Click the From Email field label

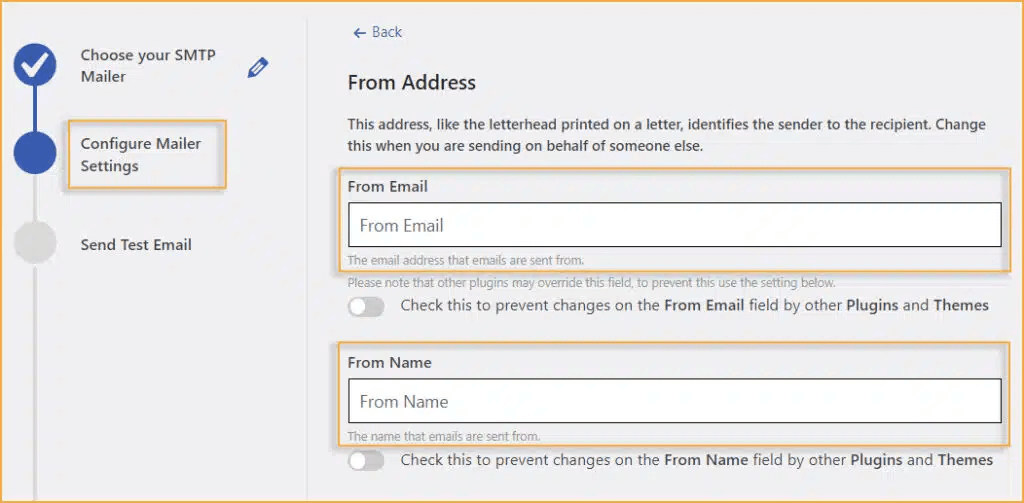(x=387, y=187)
